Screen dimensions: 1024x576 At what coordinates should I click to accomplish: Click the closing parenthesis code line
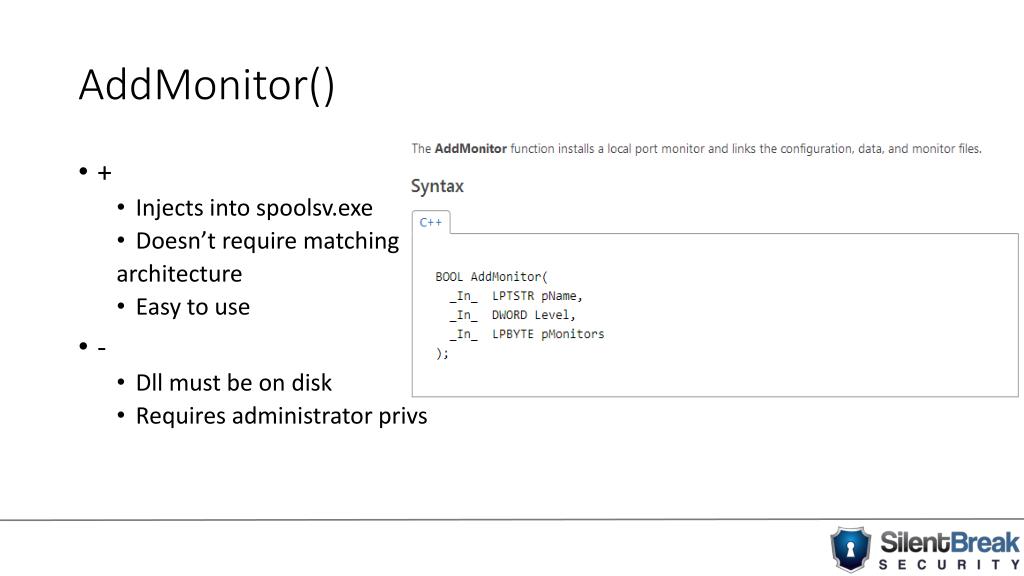pos(442,353)
